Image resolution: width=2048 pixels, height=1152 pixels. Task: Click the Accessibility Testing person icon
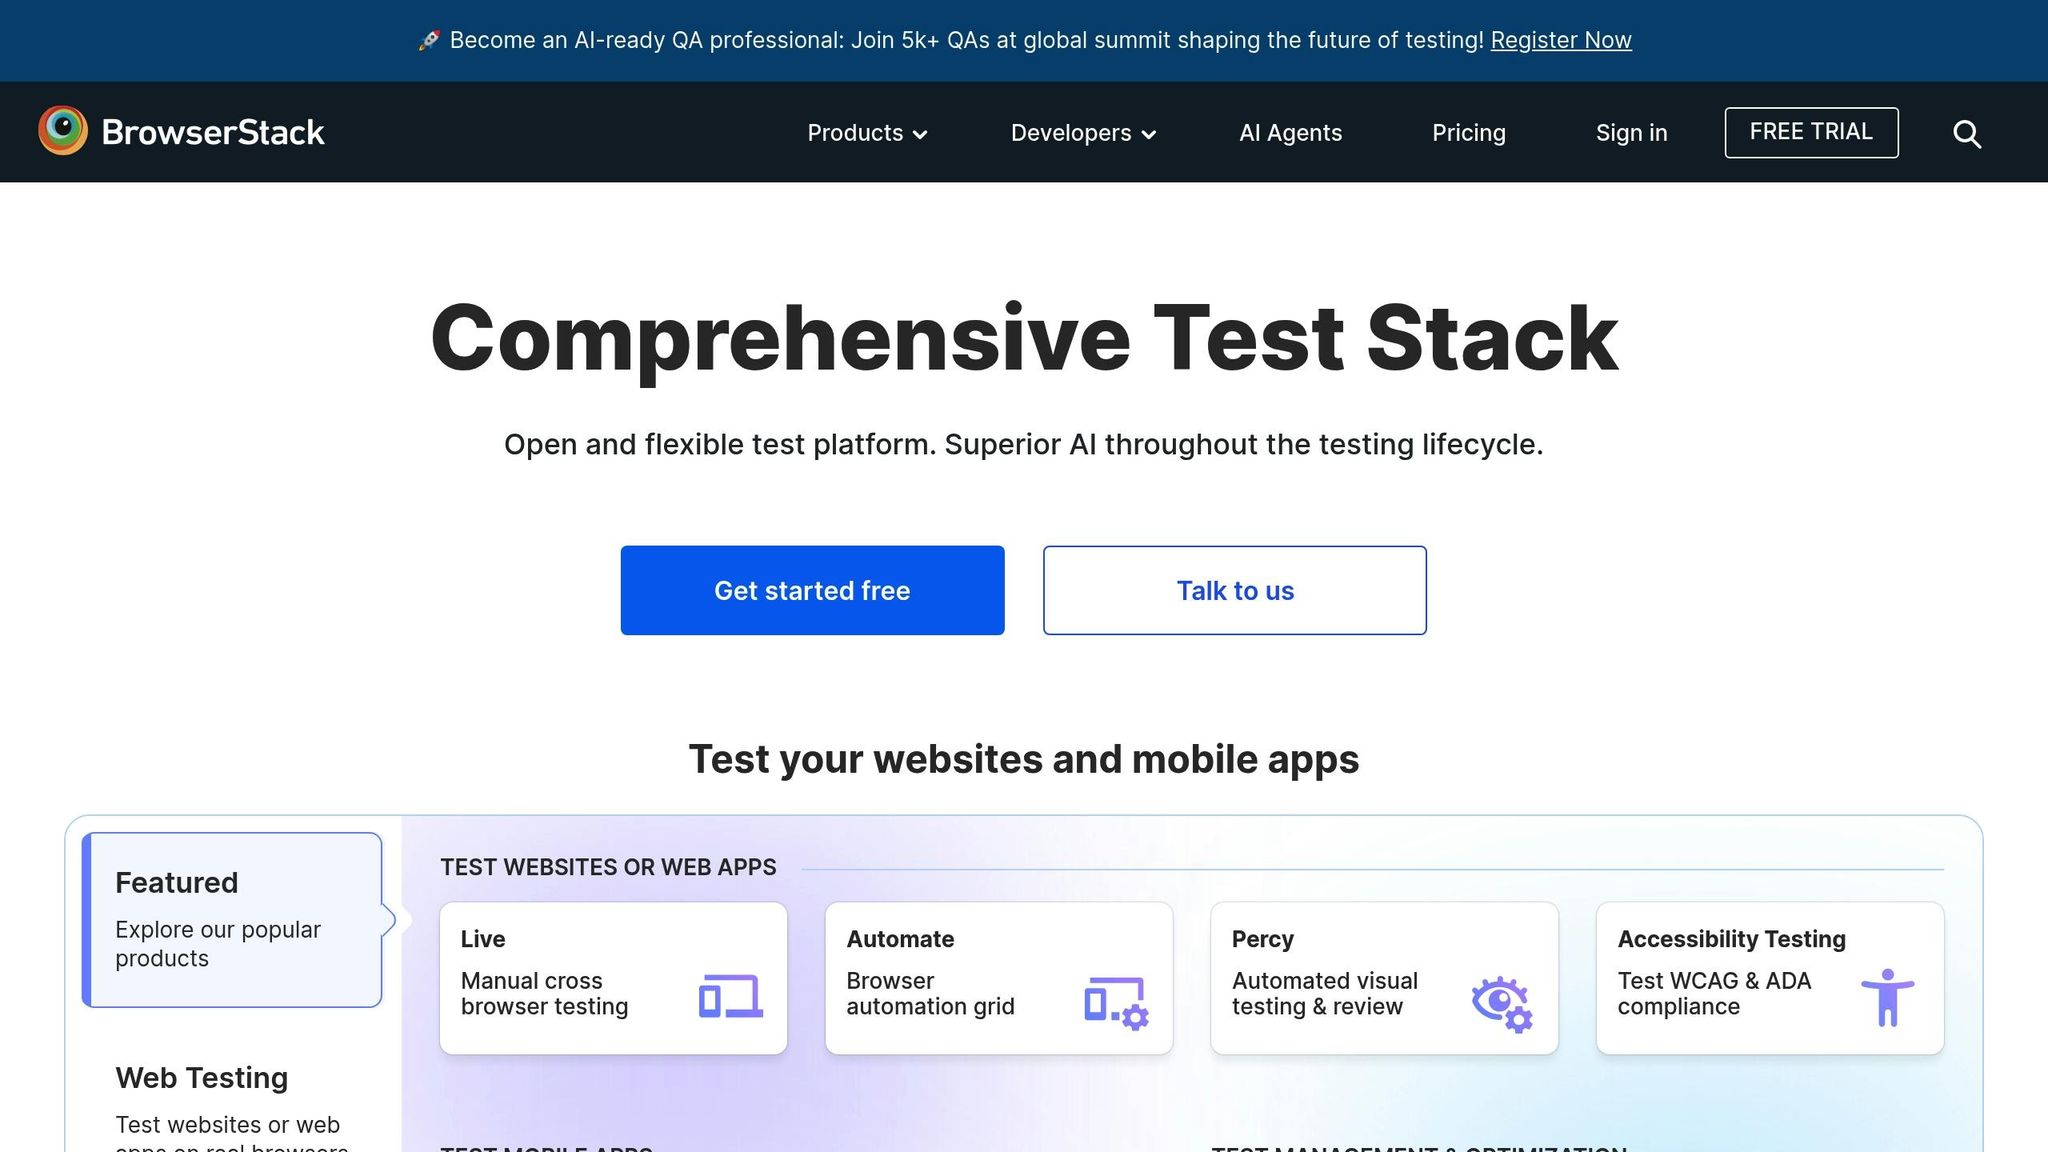tap(1887, 997)
